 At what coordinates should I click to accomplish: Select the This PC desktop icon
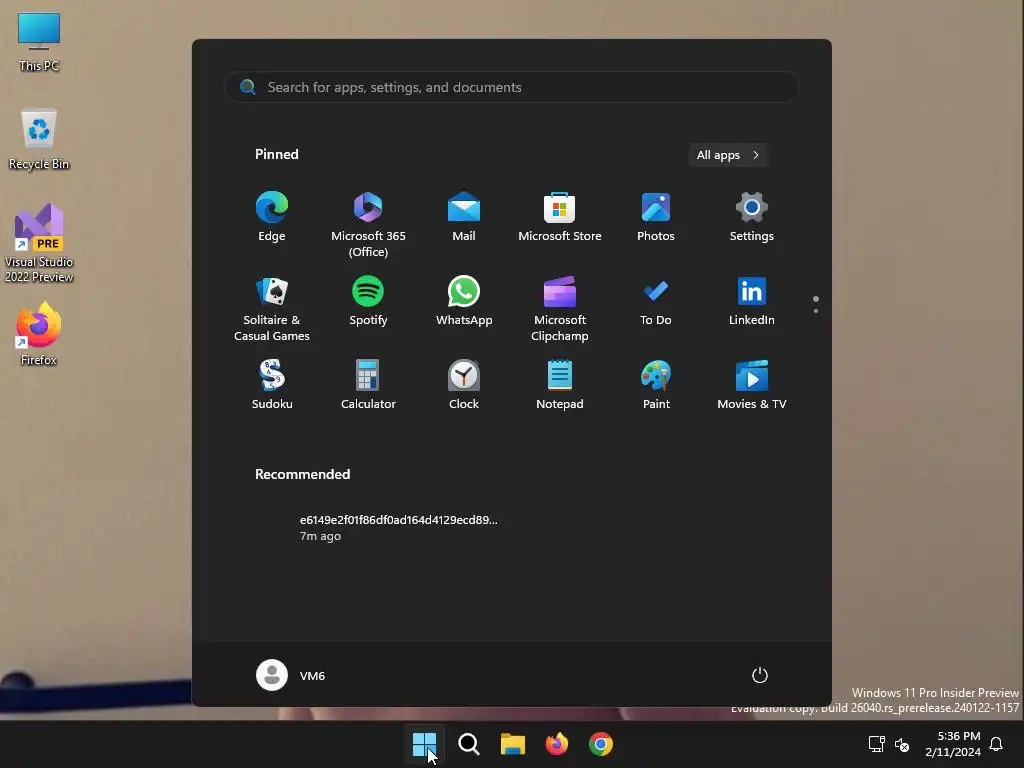pyautogui.click(x=39, y=42)
